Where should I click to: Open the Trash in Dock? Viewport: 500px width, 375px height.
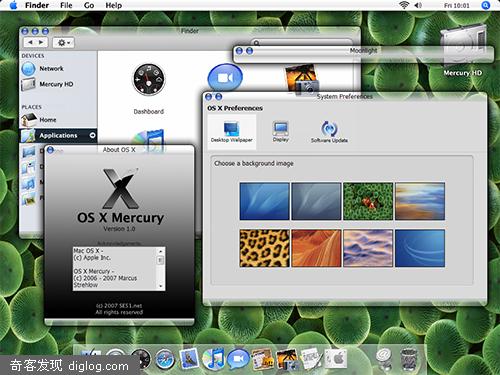pyautogui.click(x=408, y=359)
